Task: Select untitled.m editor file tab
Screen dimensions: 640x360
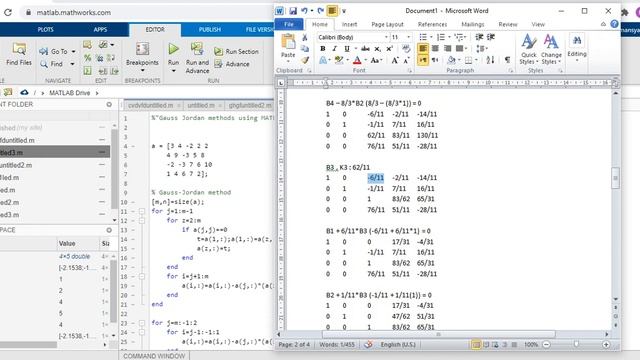Action: click(x=201, y=105)
